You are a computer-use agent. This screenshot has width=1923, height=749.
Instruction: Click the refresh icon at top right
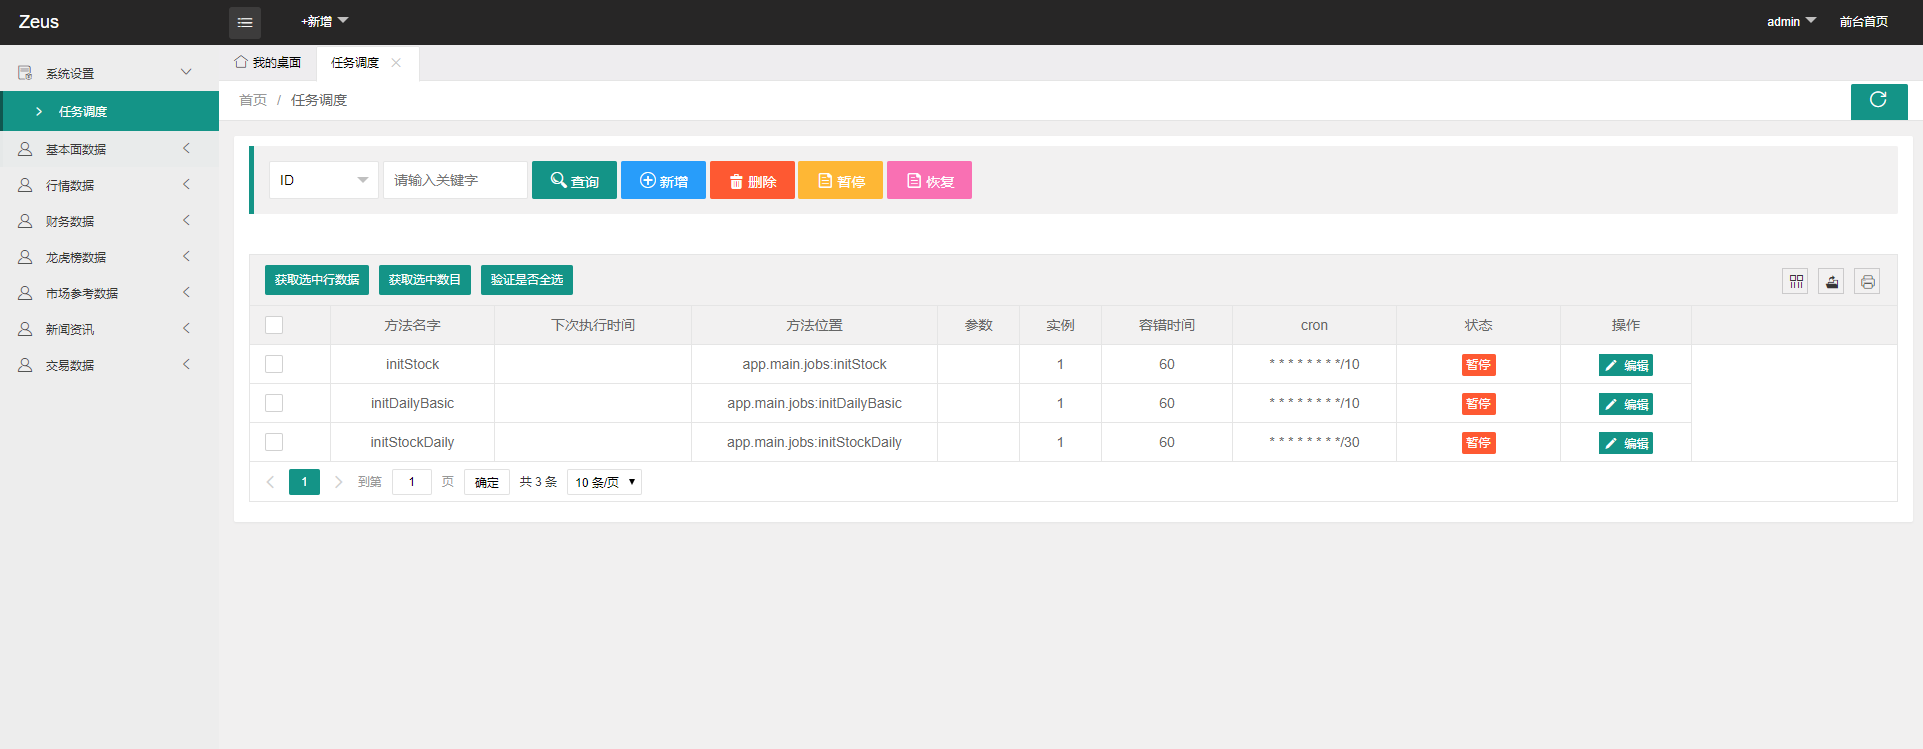pyautogui.click(x=1878, y=100)
